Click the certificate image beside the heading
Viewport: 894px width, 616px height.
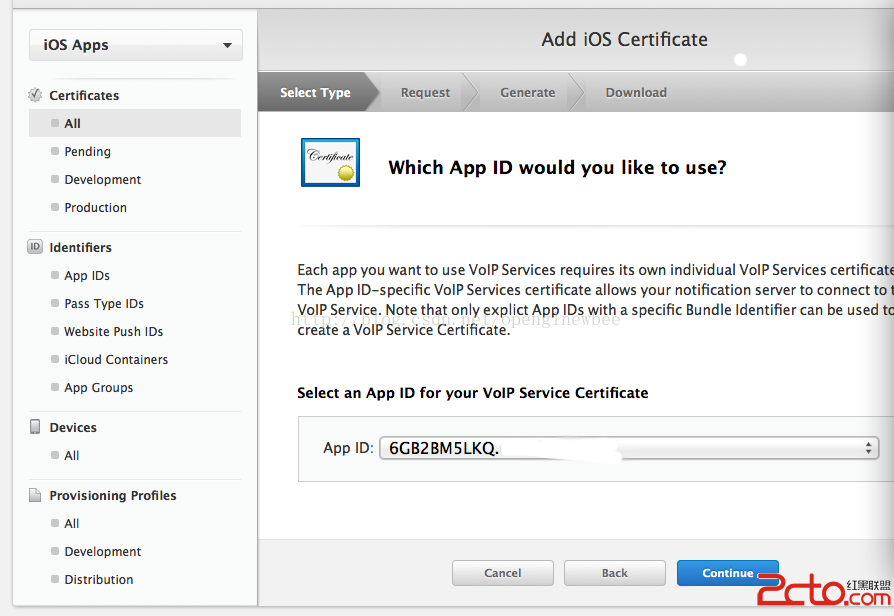[x=330, y=162]
